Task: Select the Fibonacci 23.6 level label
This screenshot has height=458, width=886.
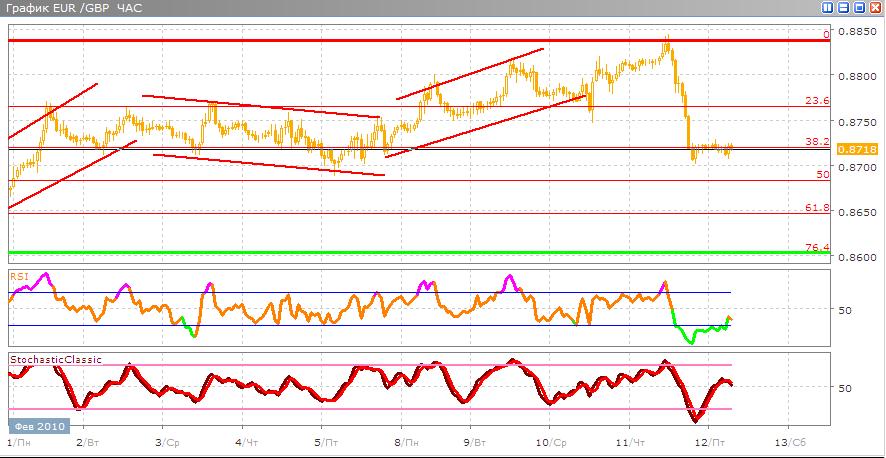Action: (x=817, y=100)
